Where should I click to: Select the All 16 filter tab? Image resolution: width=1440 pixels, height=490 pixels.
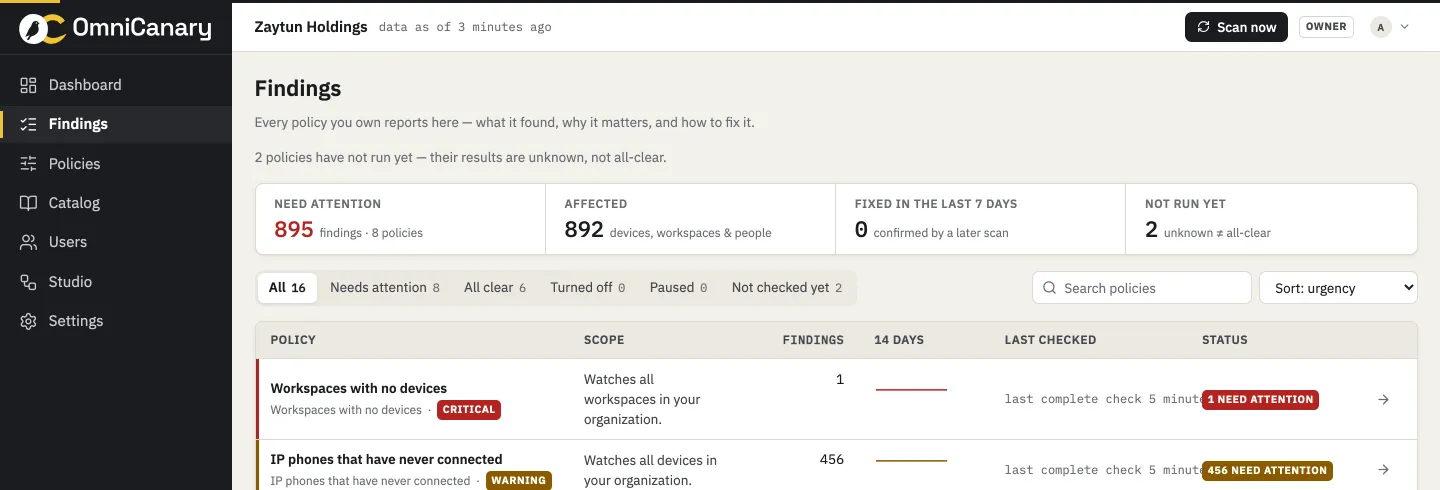[287, 288]
